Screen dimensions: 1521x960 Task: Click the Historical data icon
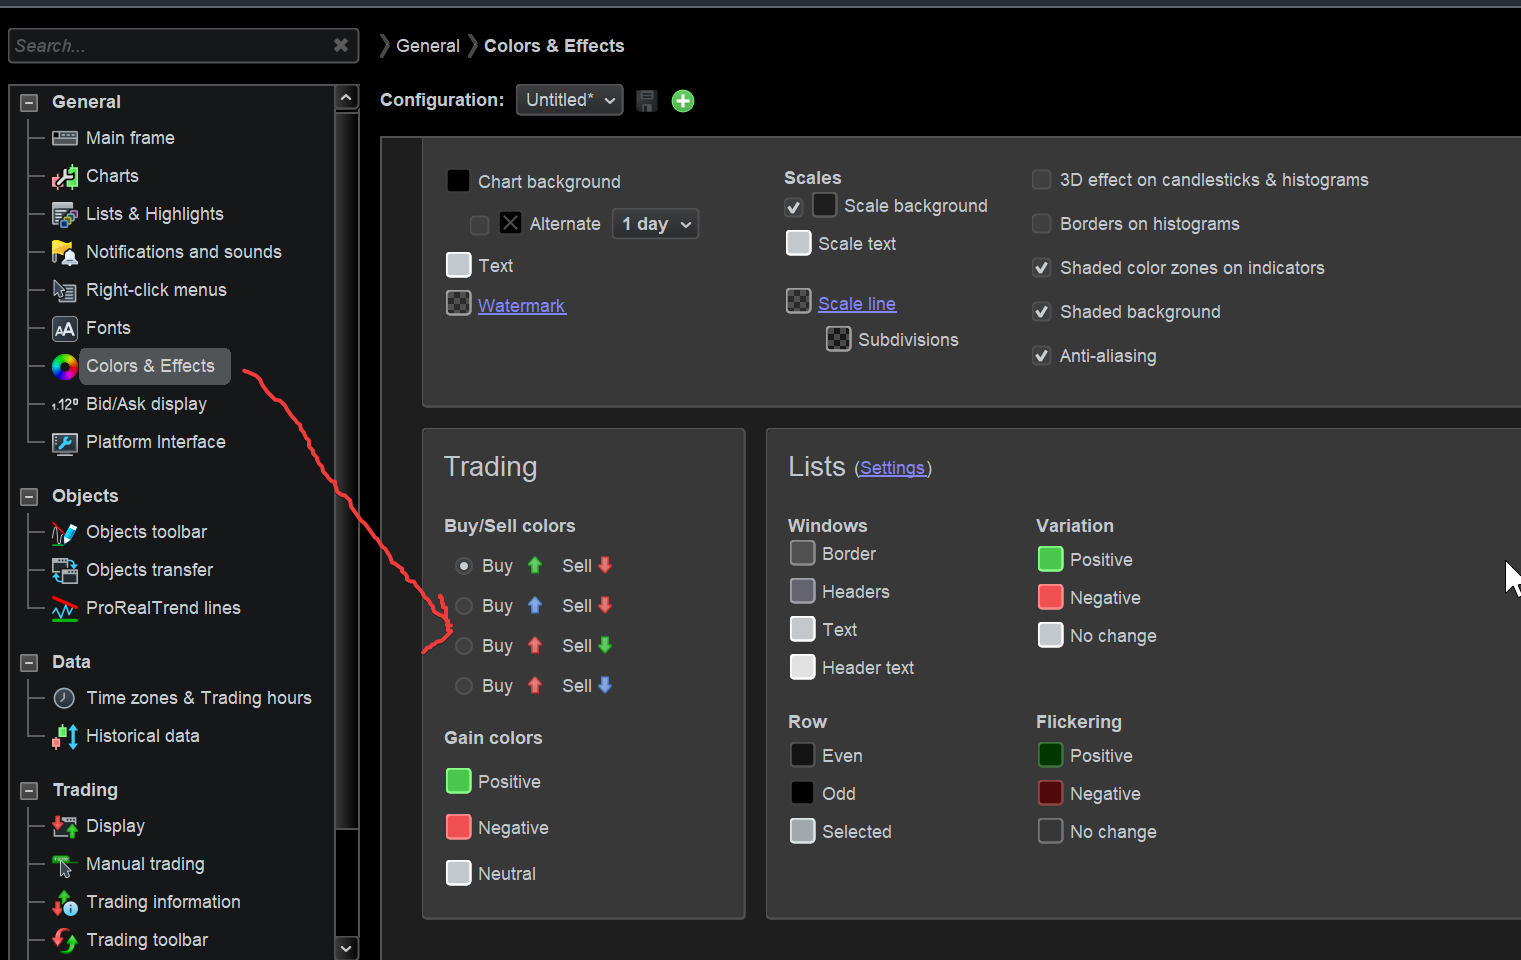tap(65, 737)
